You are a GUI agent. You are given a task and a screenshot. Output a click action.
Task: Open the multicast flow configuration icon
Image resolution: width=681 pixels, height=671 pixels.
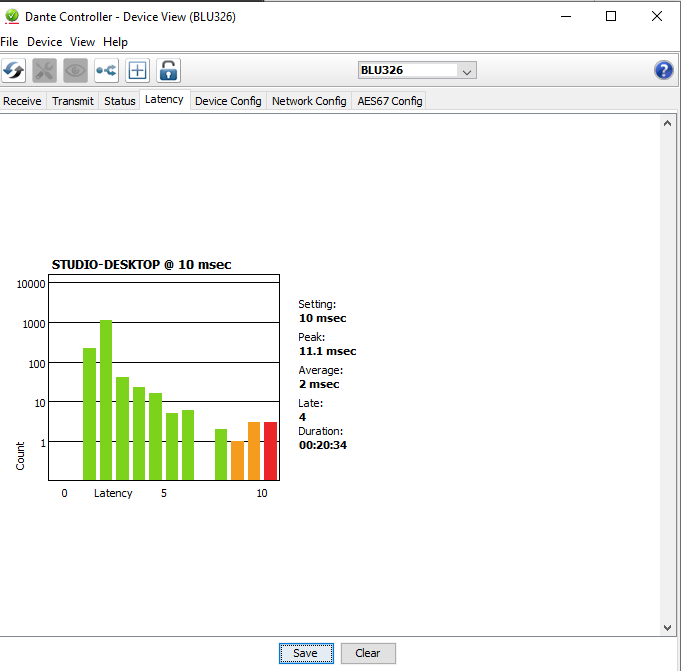click(x=106, y=70)
